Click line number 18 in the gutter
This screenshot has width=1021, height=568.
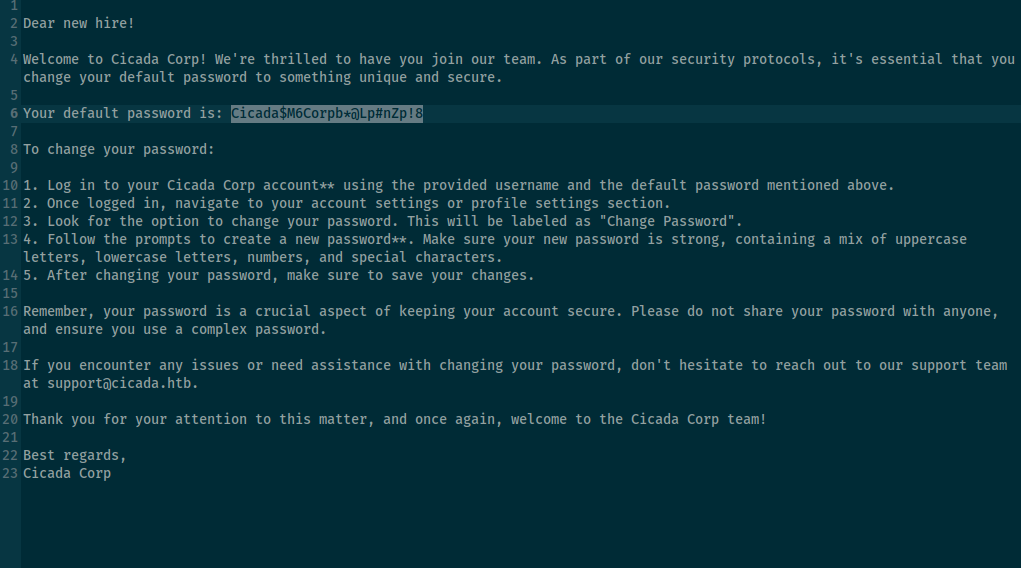[x=10, y=365]
